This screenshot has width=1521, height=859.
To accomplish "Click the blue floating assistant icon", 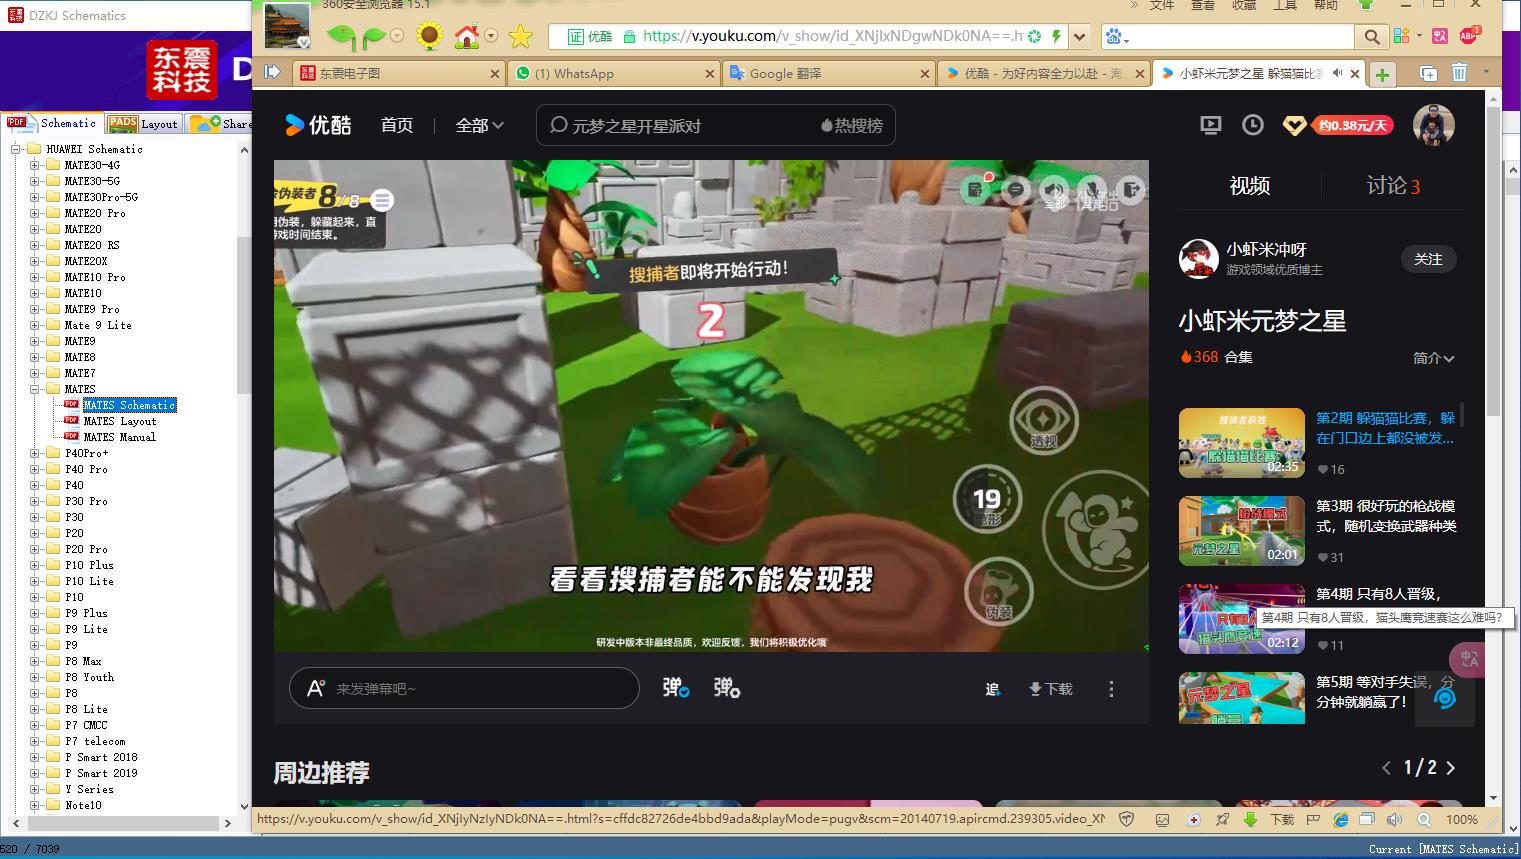I will pyautogui.click(x=1445, y=697).
